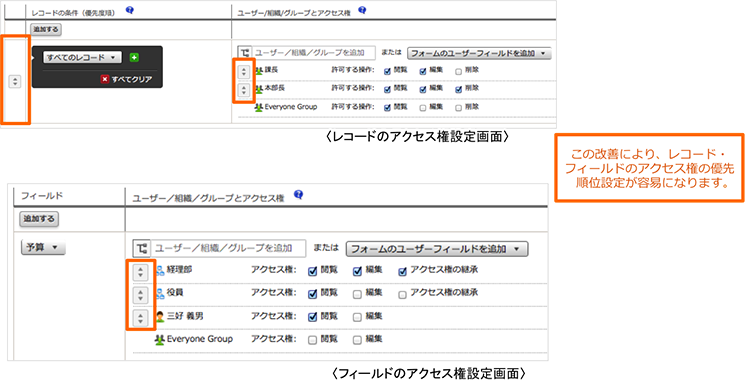Image resolution: width=745 pixels, height=380 pixels.
Task: Click Everyone Group text in field settings
Action: (200, 339)
